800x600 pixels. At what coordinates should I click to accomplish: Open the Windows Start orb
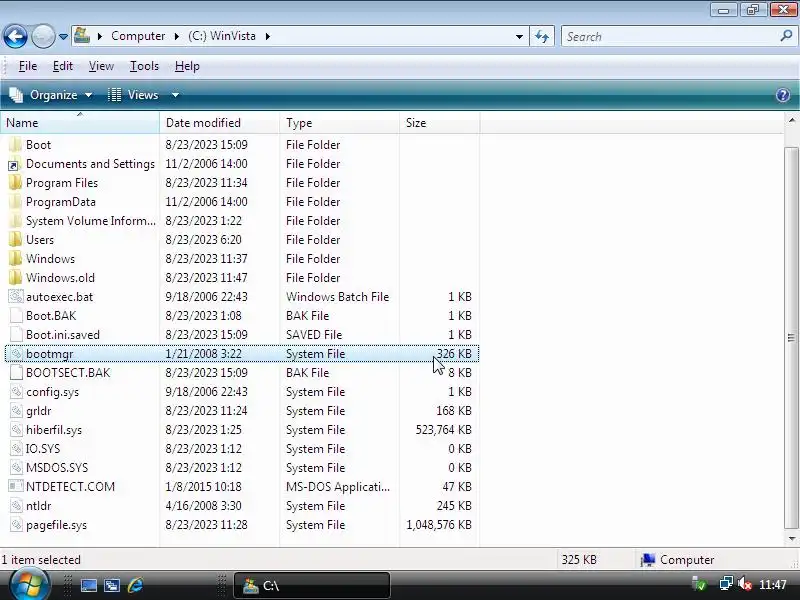(29, 585)
